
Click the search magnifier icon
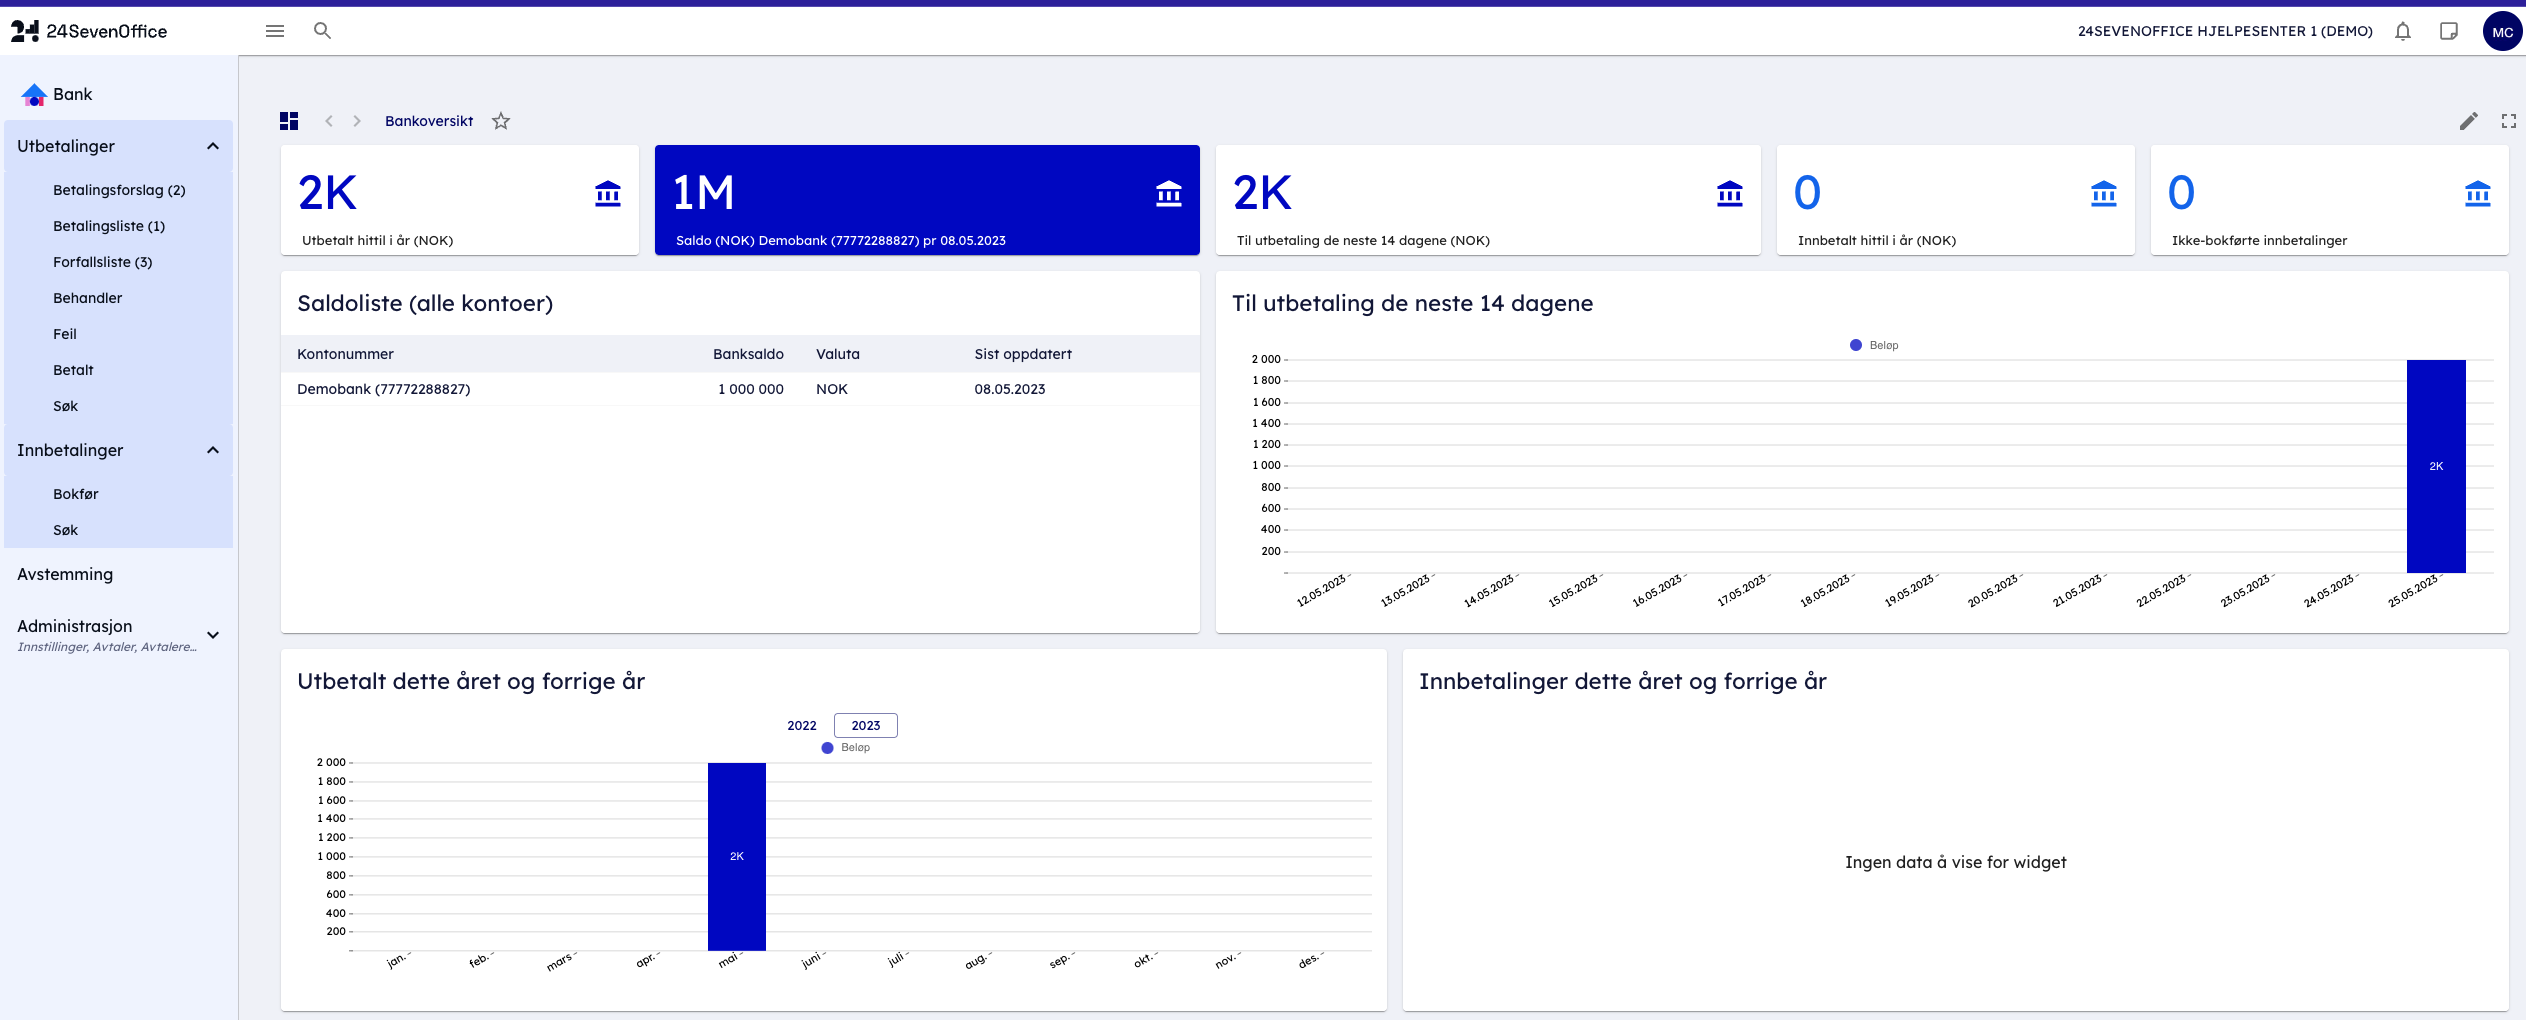coord(322,31)
